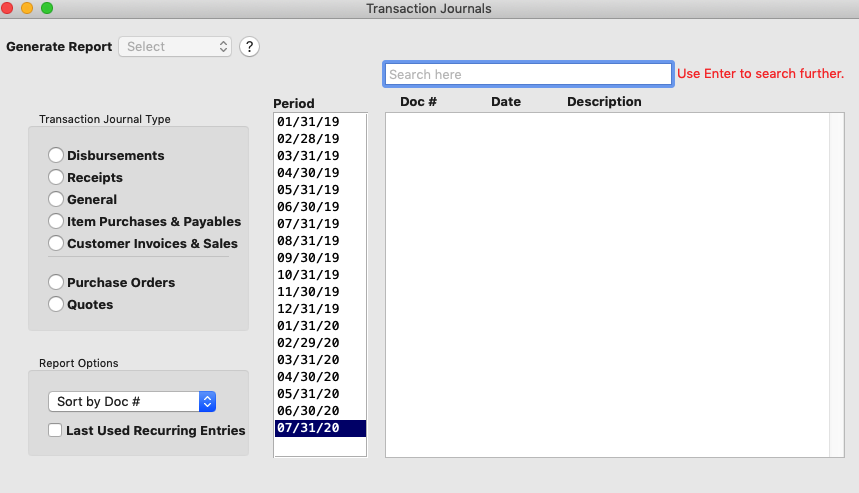Close the Transaction Journals window
Image resolution: width=859 pixels, height=493 pixels.
7,8
